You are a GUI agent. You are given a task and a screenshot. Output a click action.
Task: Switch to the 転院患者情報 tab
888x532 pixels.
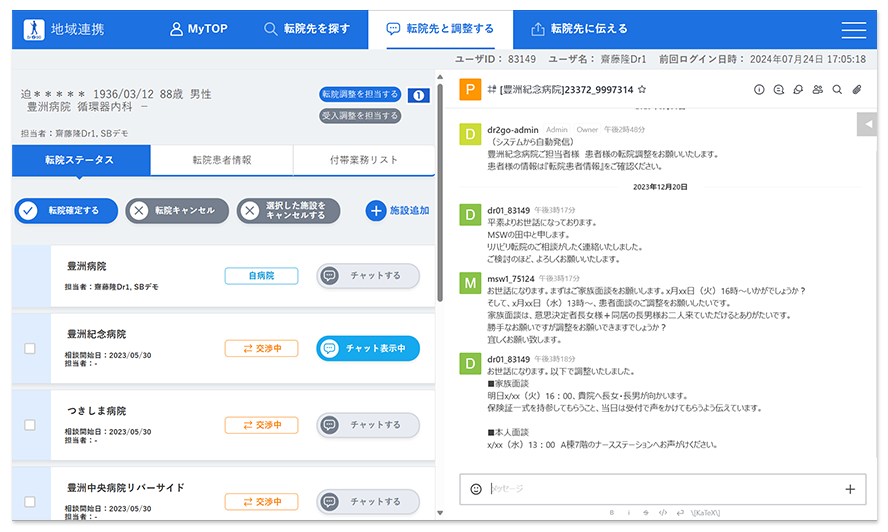click(222, 160)
